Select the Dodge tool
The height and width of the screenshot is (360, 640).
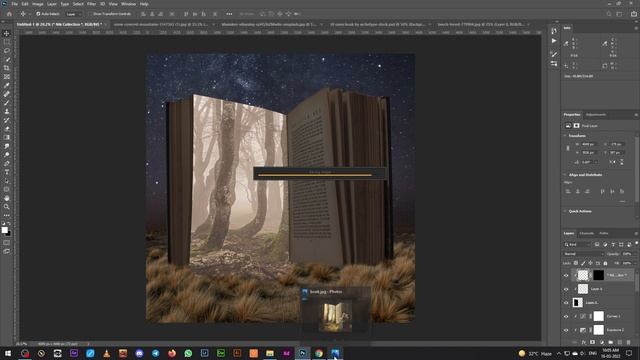[7, 155]
